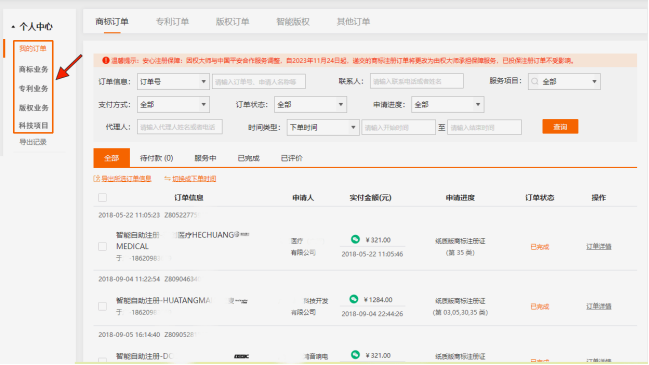
Task: Open the 支付方式 dropdown
Action: click(x=173, y=105)
